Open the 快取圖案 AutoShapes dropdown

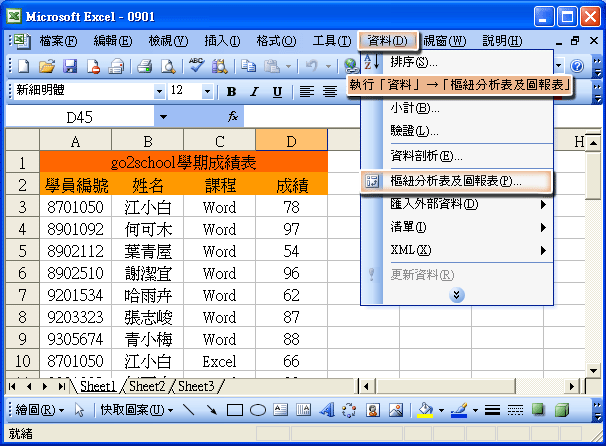point(137,409)
